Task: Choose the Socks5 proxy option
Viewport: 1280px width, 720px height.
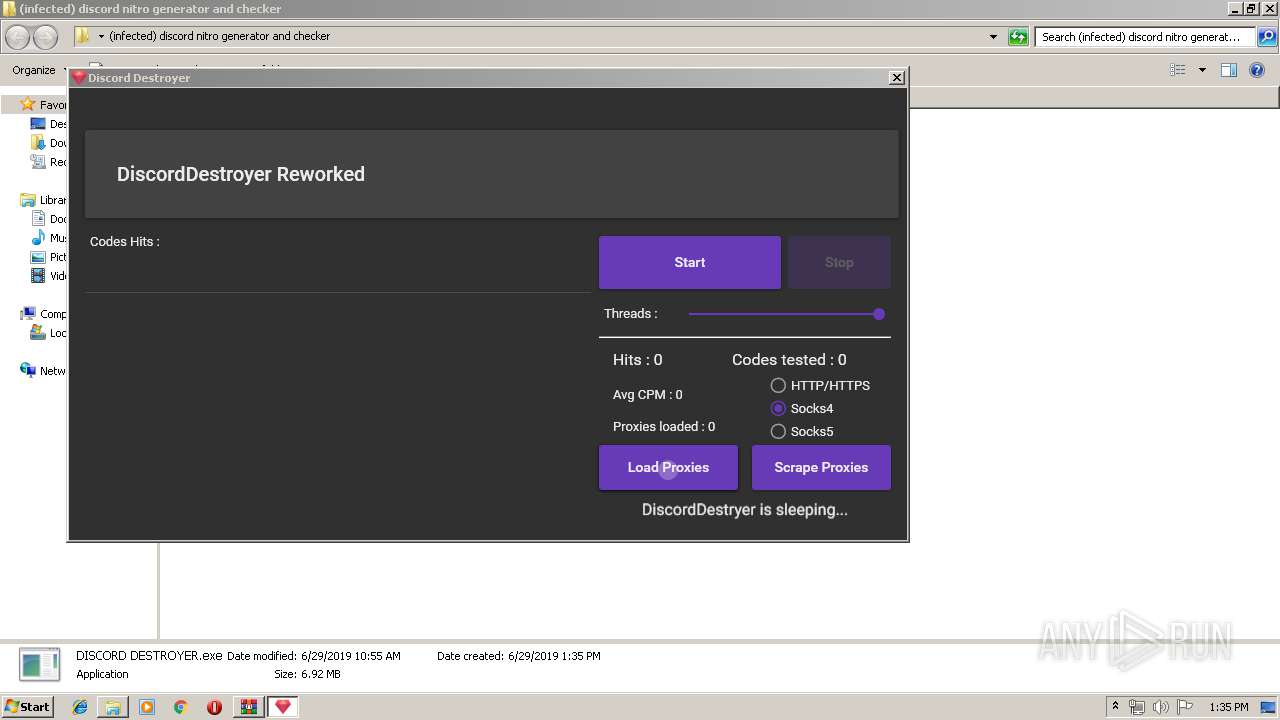Action: [778, 431]
